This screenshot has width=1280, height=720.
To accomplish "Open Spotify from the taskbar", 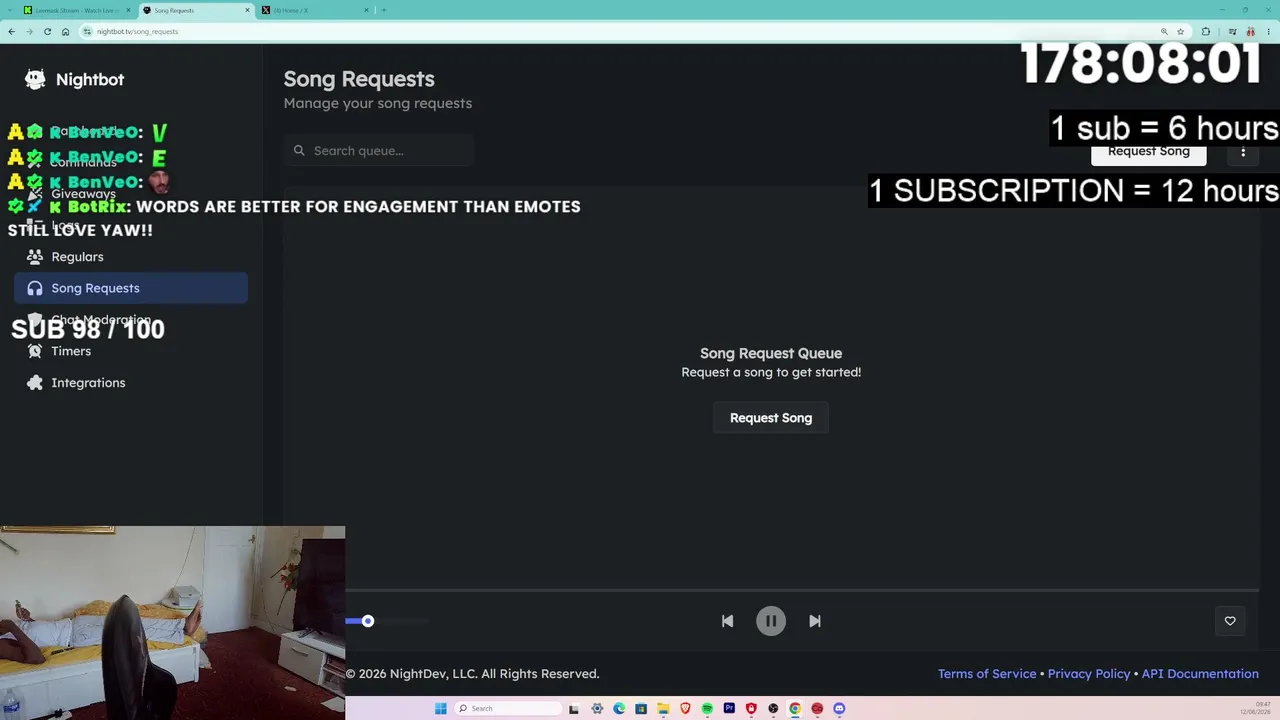I will [x=707, y=708].
